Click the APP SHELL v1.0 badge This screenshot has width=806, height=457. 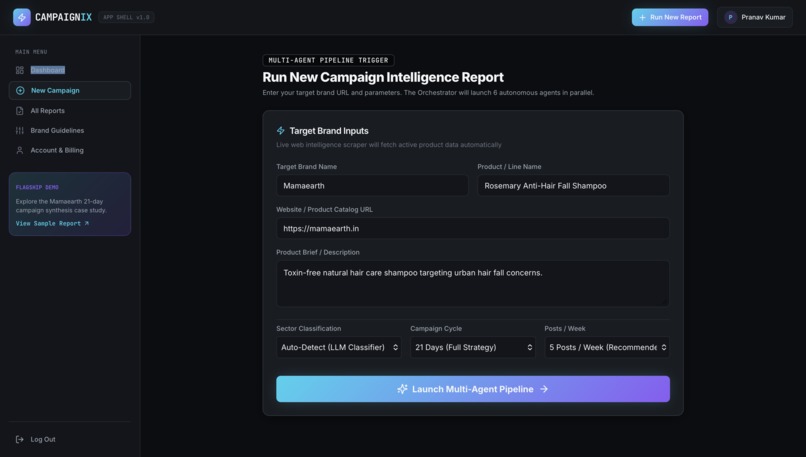pos(126,17)
